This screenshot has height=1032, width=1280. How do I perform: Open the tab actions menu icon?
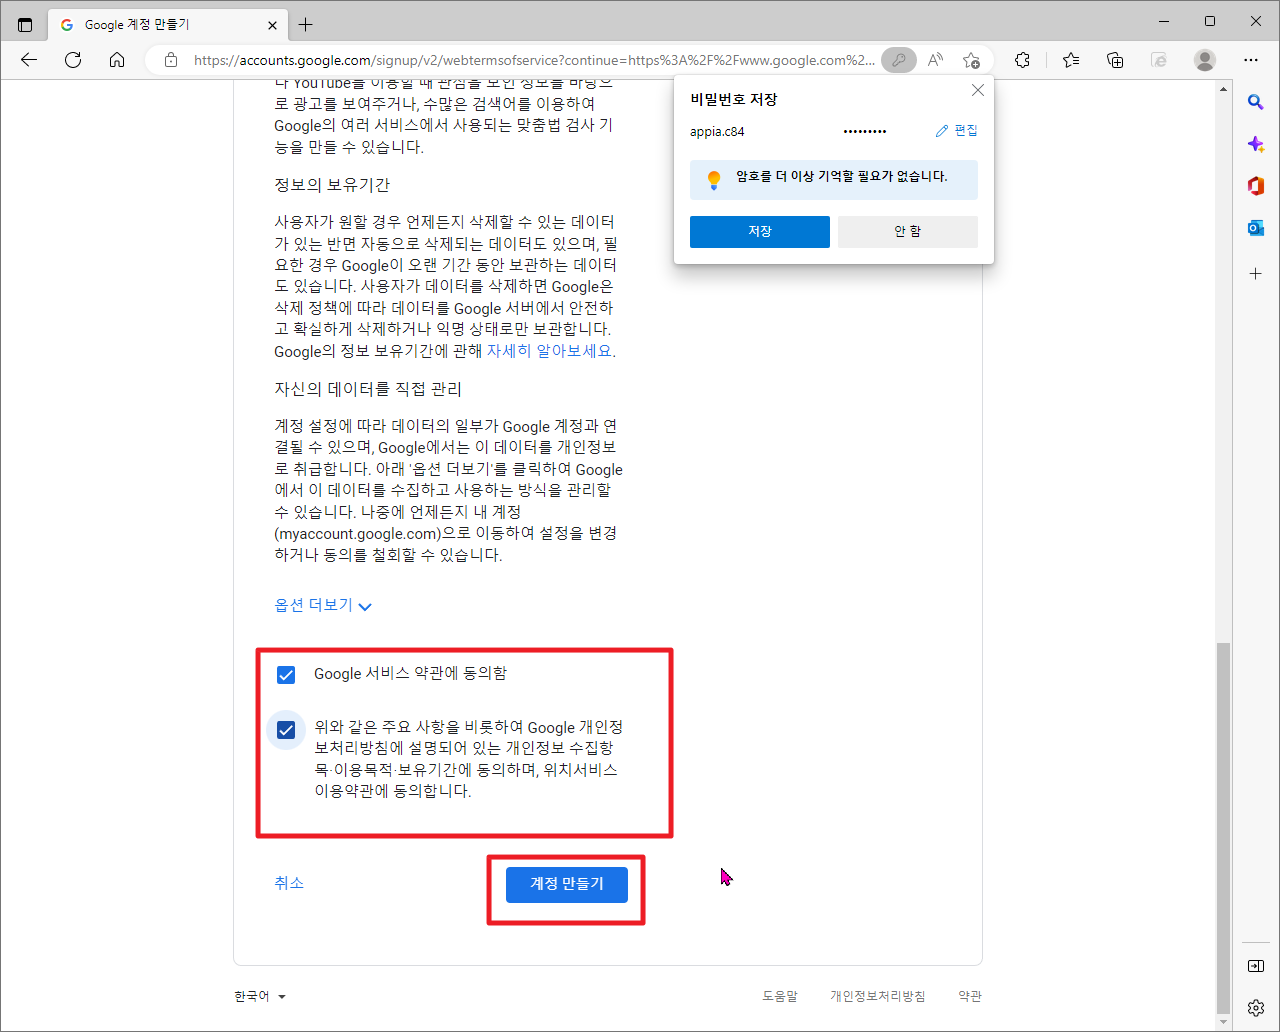tap(25, 24)
